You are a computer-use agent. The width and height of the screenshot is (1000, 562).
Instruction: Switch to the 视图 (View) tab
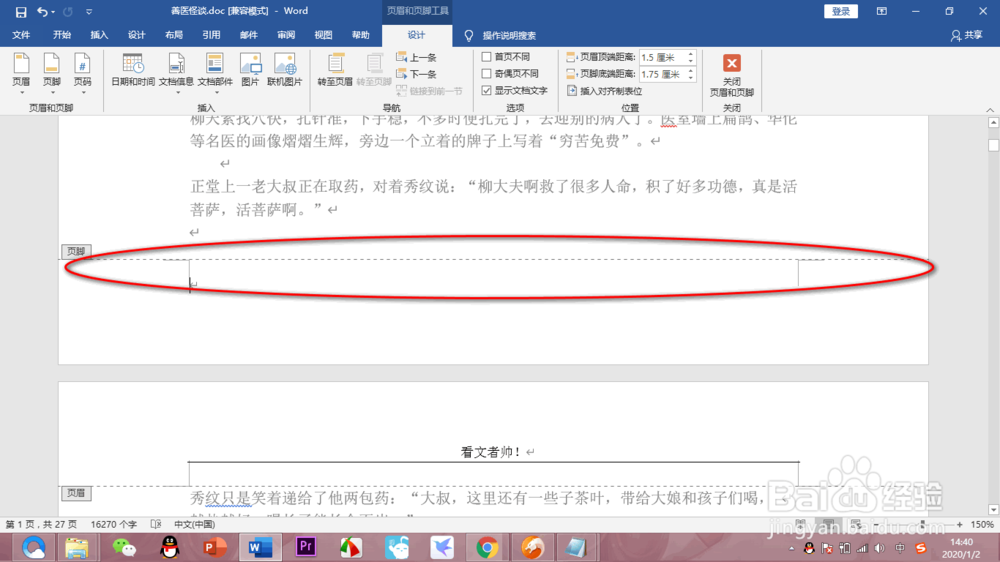point(323,35)
